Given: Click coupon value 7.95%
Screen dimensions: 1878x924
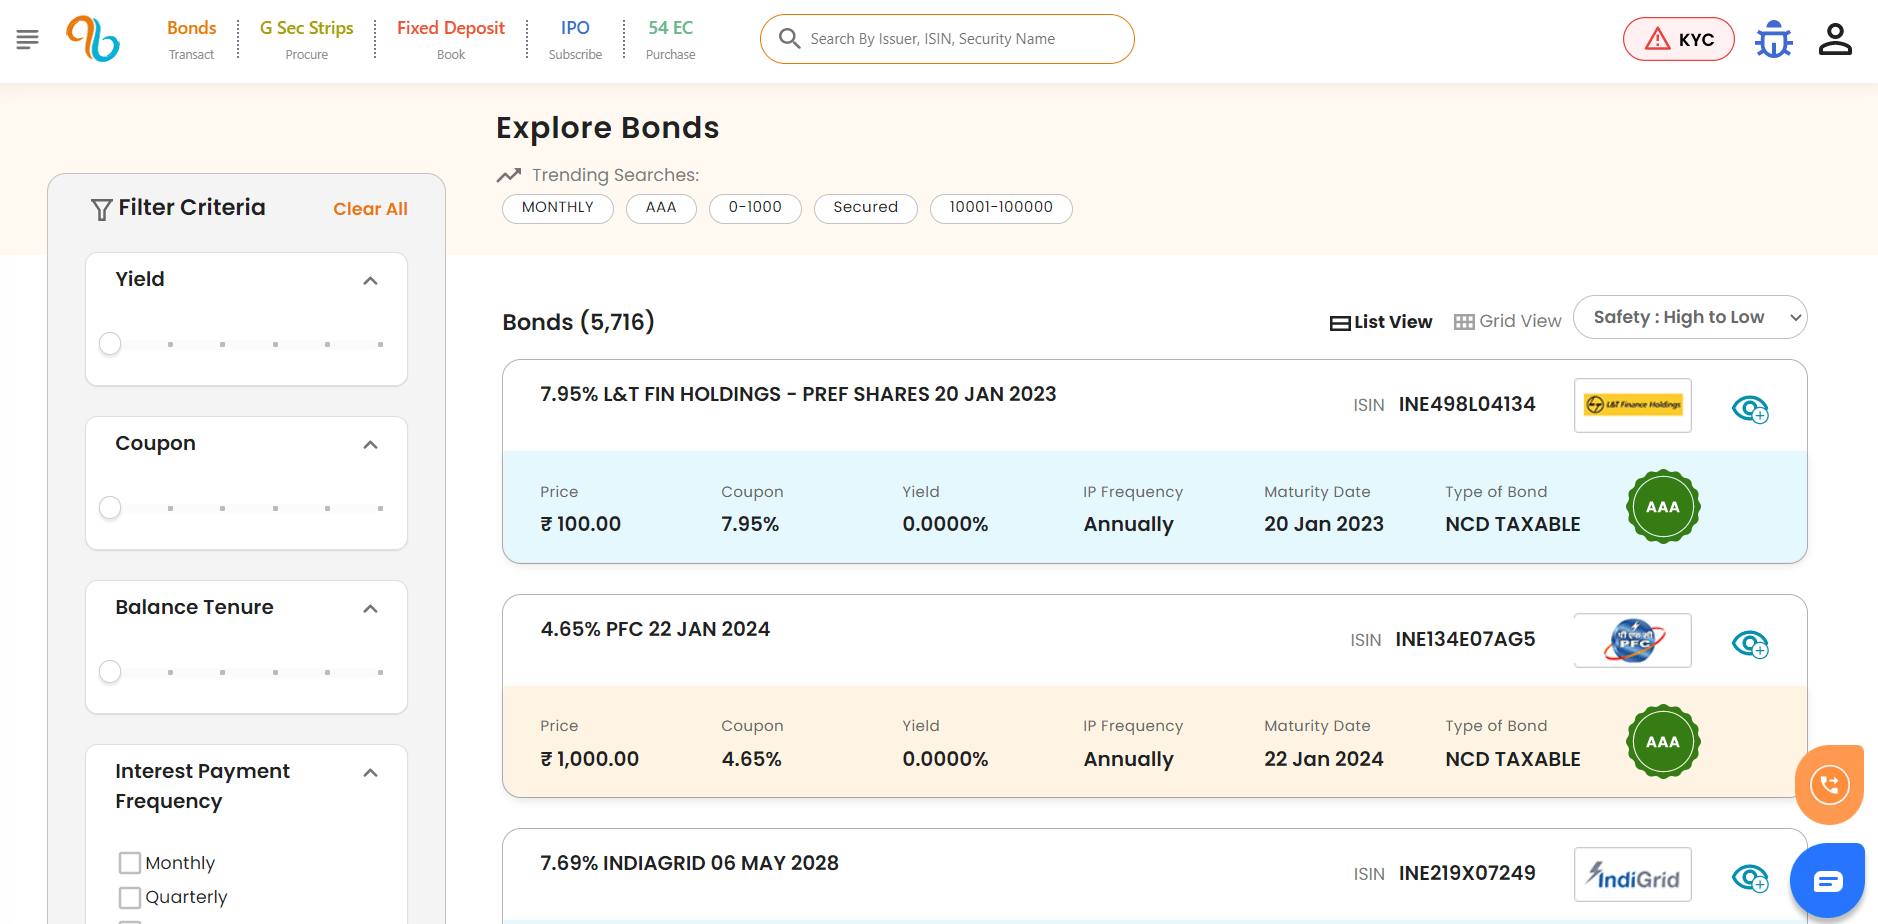Looking at the screenshot, I should click(750, 524).
